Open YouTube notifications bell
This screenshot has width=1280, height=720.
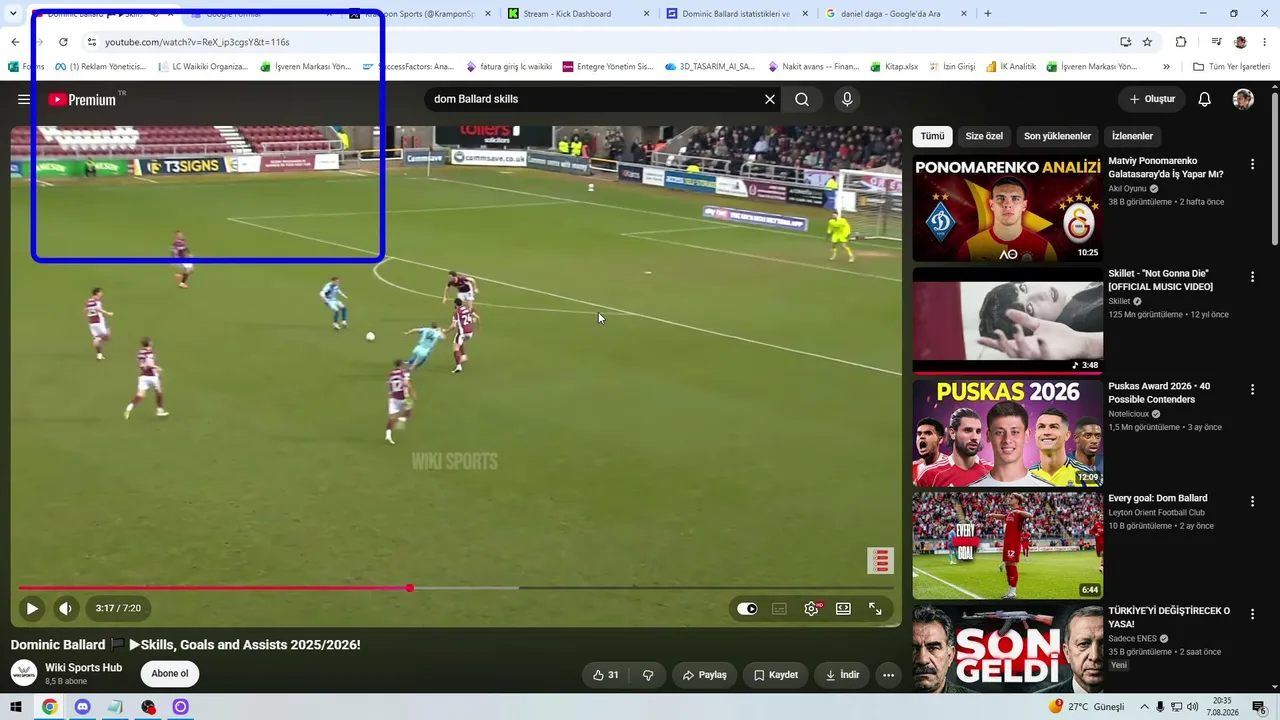click(x=1205, y=99)
